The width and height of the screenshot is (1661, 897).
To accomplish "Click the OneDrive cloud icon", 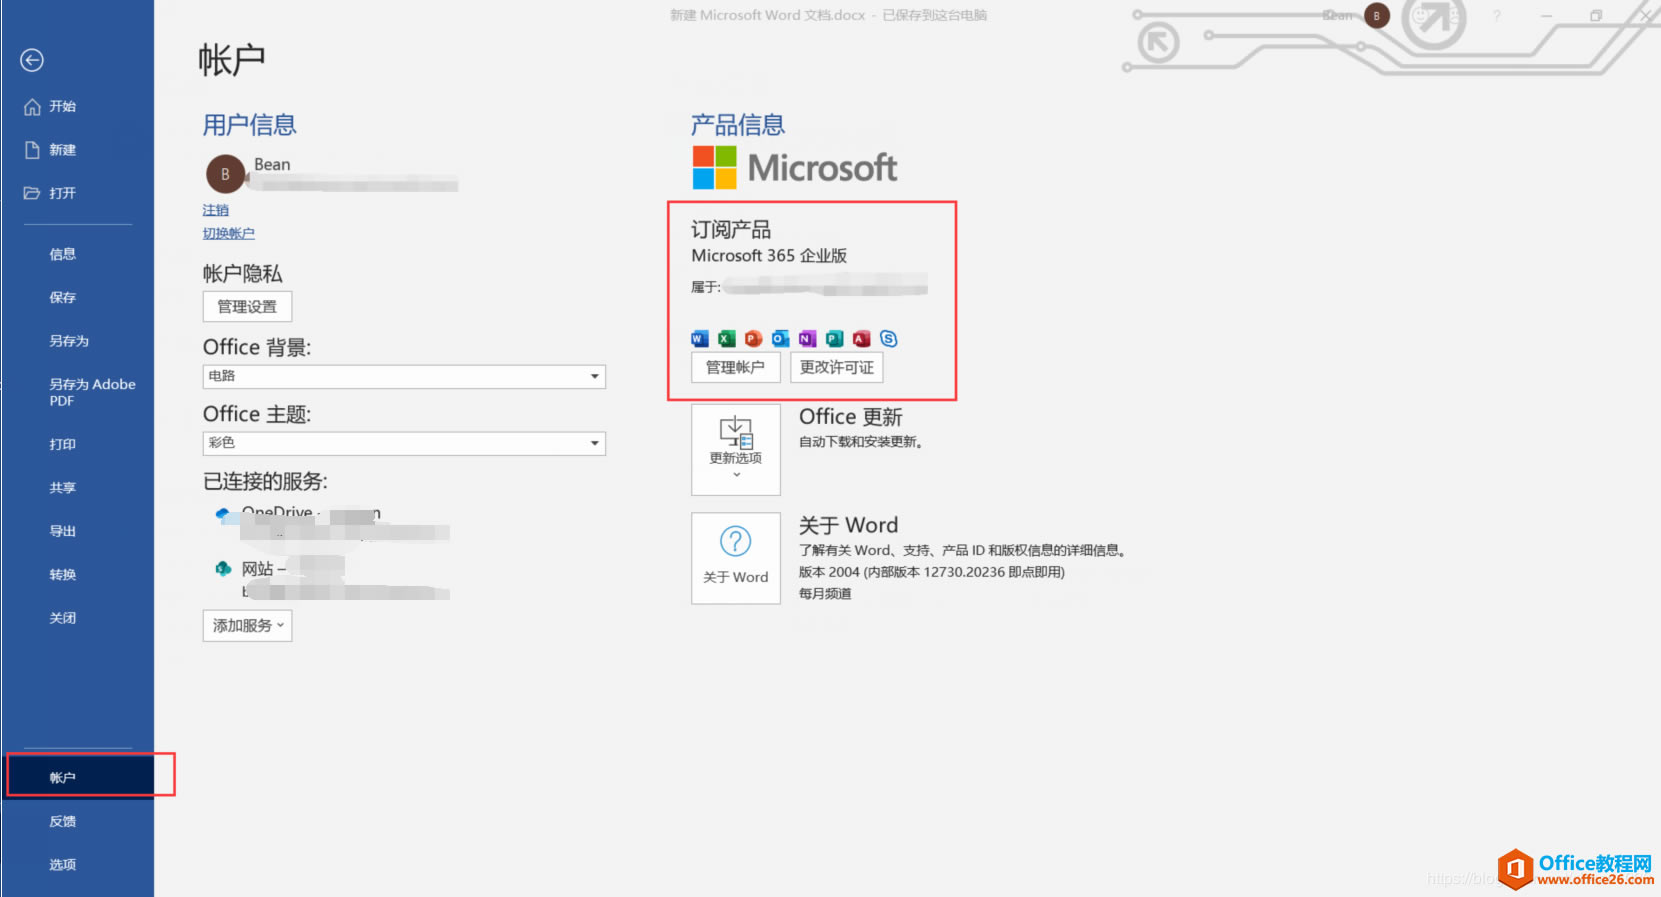I will pos(222,513).
